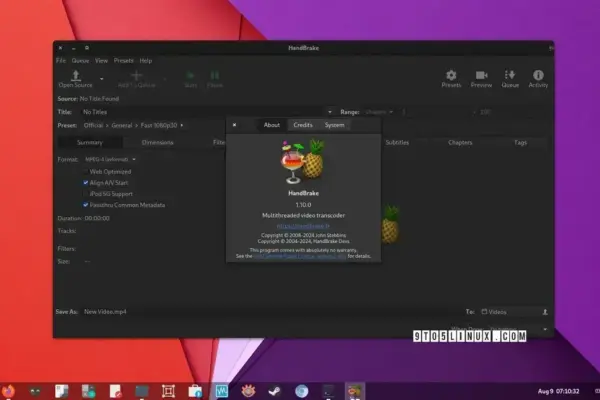Switch to the Subtitles tab
Image resolution: width=600 pixels, height=400 pixels.
[397, 142]
